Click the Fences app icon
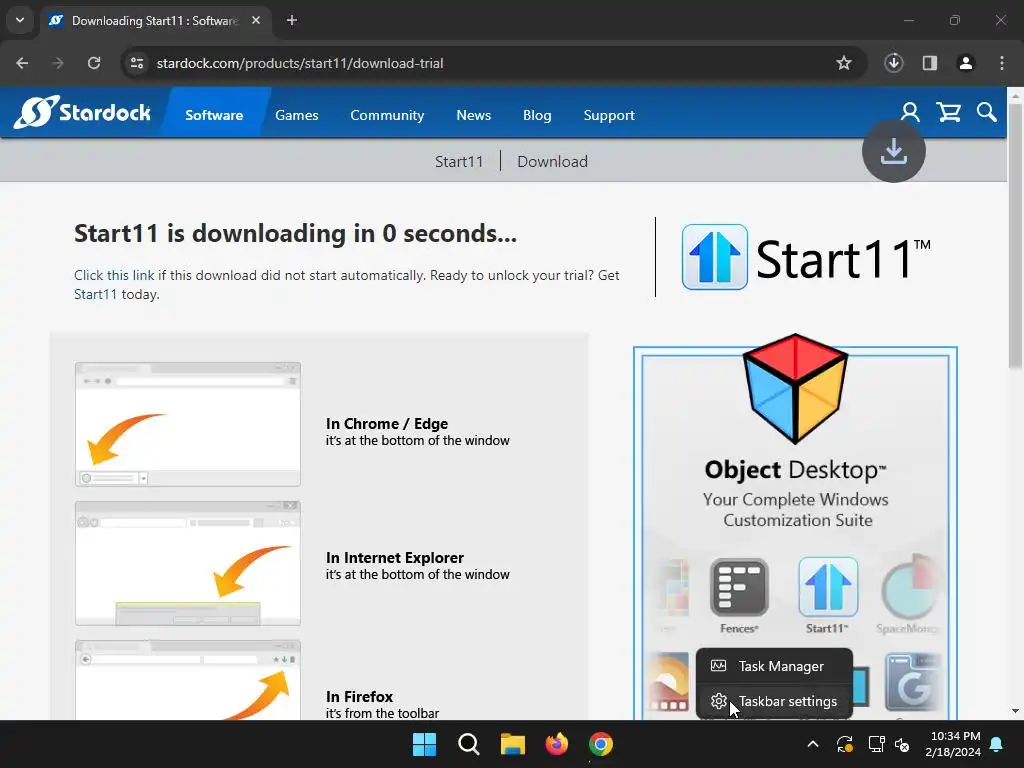This screenshot has height=768, width=1024. pyautogui.click(x=739, y=588)
